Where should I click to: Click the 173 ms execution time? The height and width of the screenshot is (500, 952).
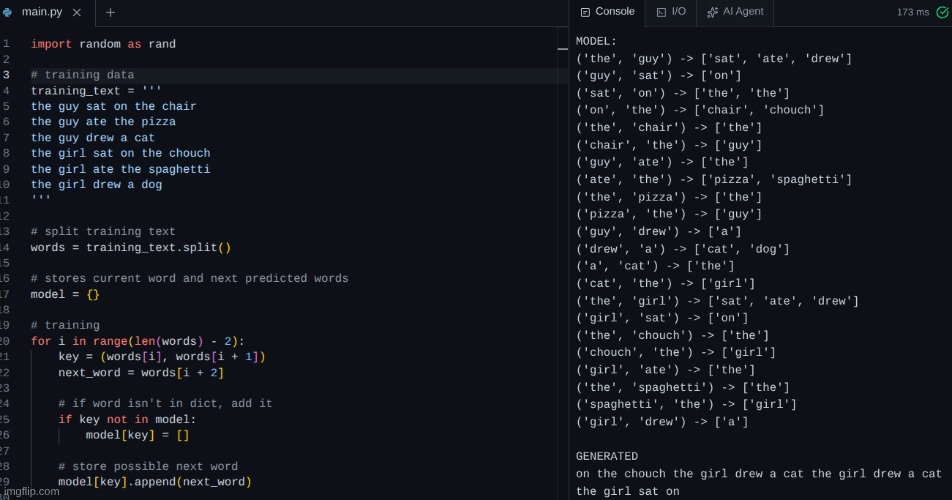[913, 12]
